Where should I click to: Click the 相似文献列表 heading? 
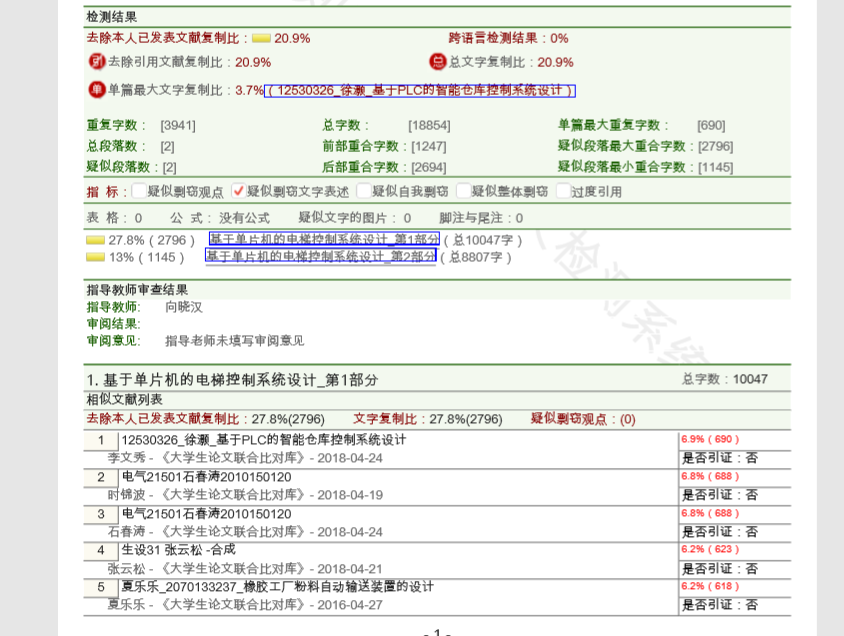125,399
